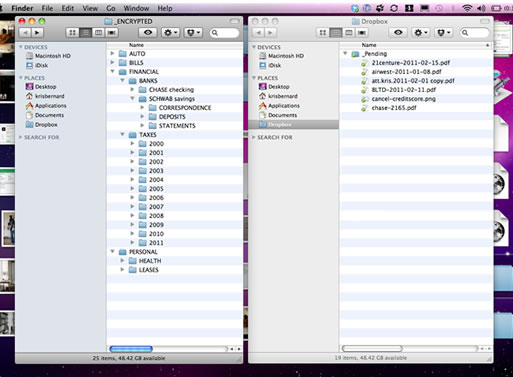513x377 pixels.
Task: Open Help menu
Action: [165, 8]
